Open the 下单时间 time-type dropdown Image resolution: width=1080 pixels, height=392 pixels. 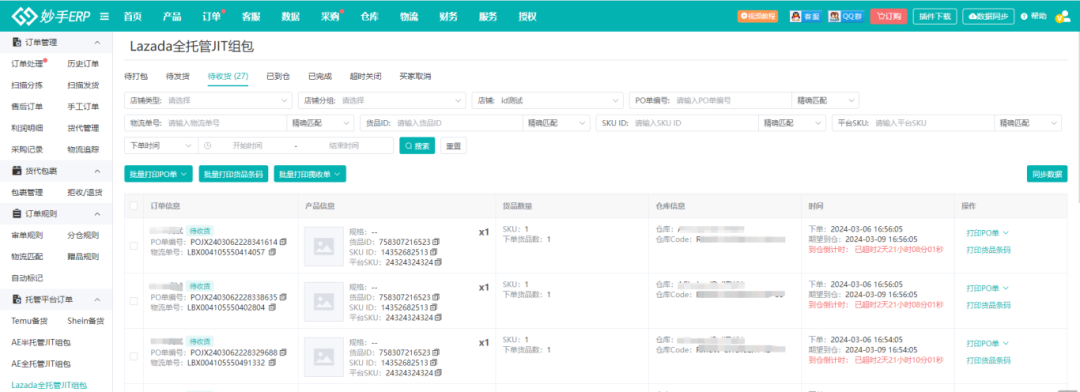161,145
